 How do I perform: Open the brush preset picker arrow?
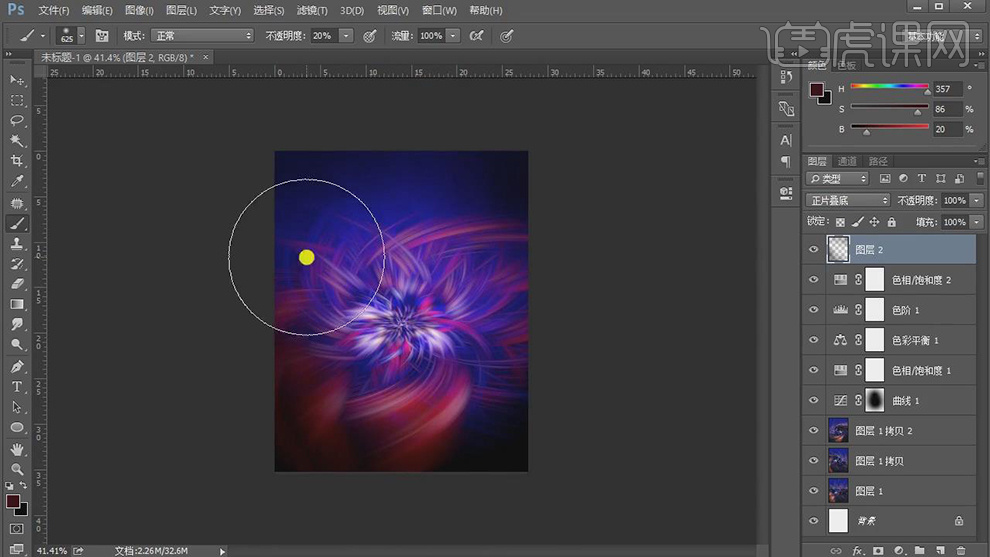click(x=83, y=35)
